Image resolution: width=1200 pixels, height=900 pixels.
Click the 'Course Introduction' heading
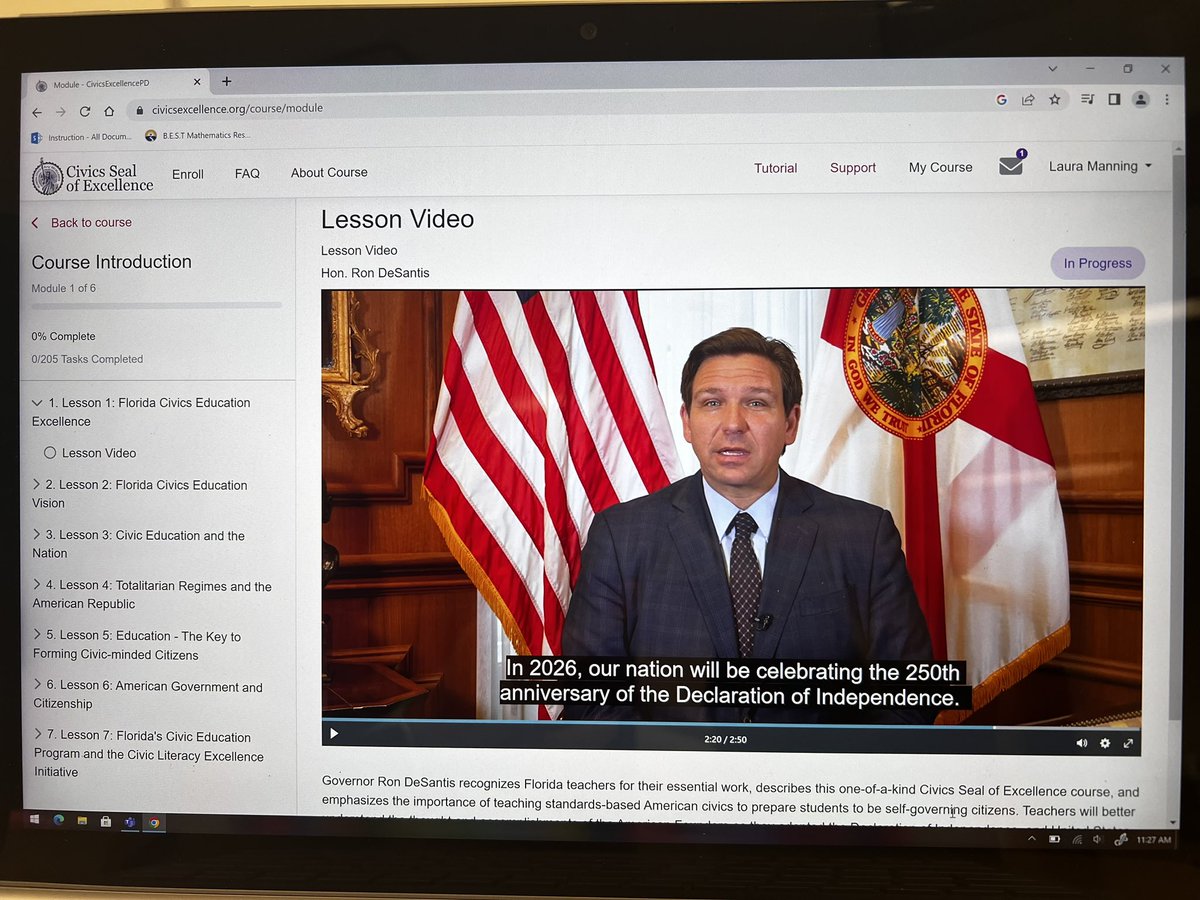111,262
